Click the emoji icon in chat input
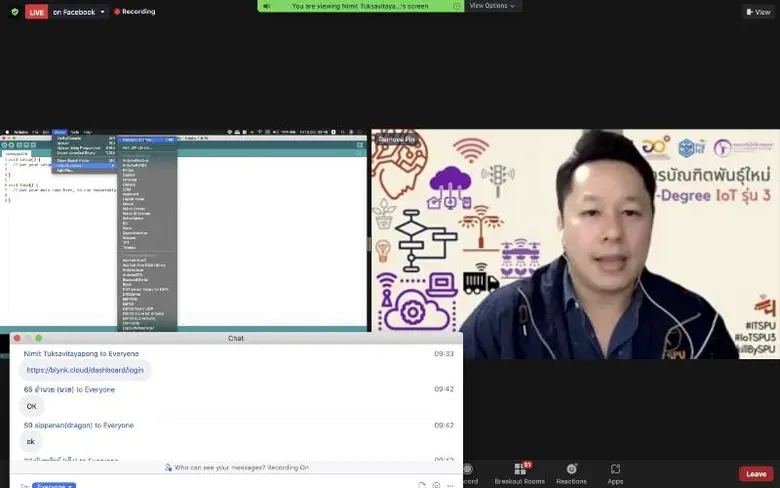 coord(436,485)
